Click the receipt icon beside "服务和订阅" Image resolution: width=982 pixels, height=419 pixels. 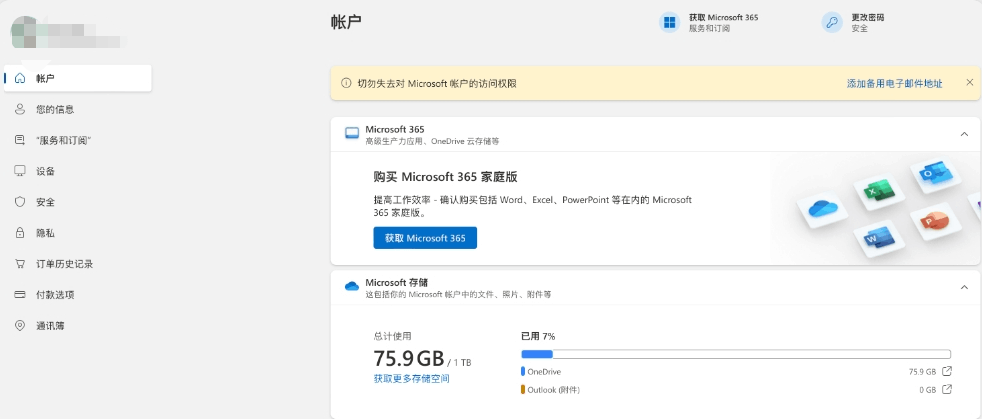coord(20,140)
